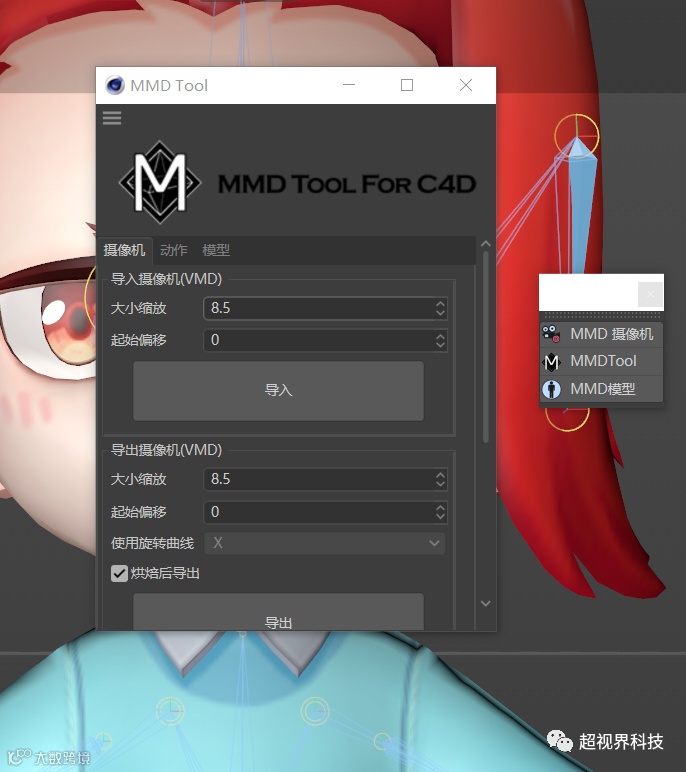This screenshot has height=772, width=686.
Task: Click the scroll down arrow in MMD Tool
Action: (x=486, y=604)
